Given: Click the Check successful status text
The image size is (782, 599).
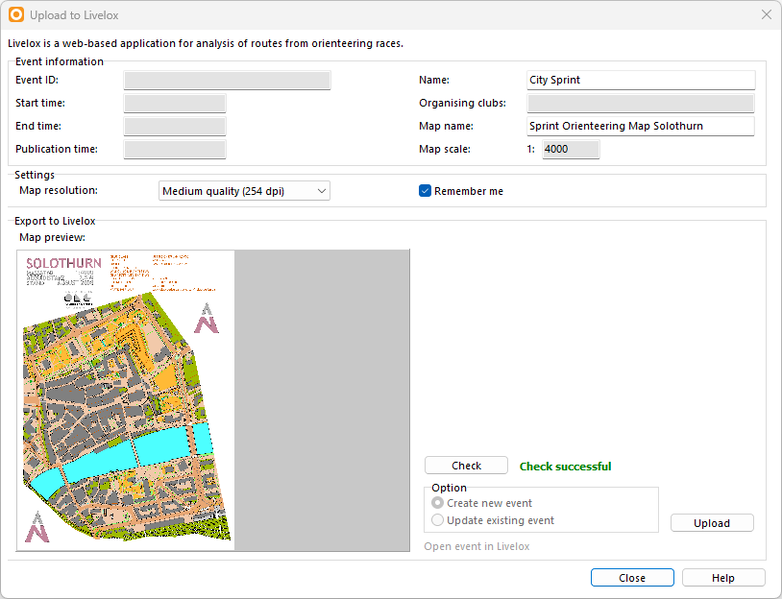Looking at the screenshot, I should tap(565, 466).
